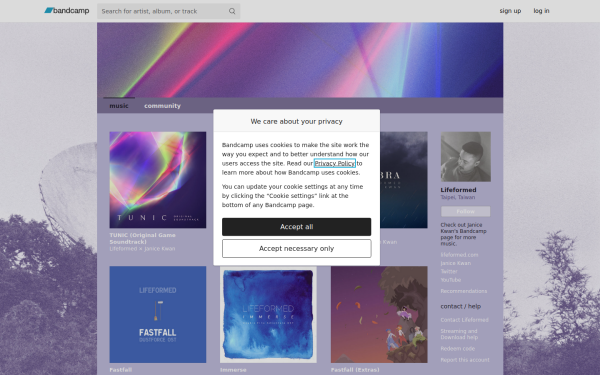The image size is (600, 375).
Task: Open the Twitter link
Action: pyautogui.click(x=449, y=272)
